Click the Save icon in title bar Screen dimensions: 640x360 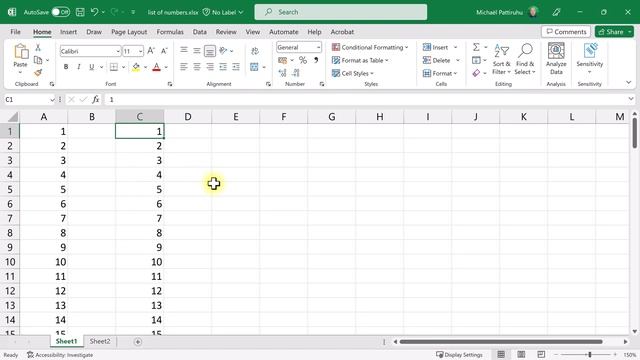80,12
